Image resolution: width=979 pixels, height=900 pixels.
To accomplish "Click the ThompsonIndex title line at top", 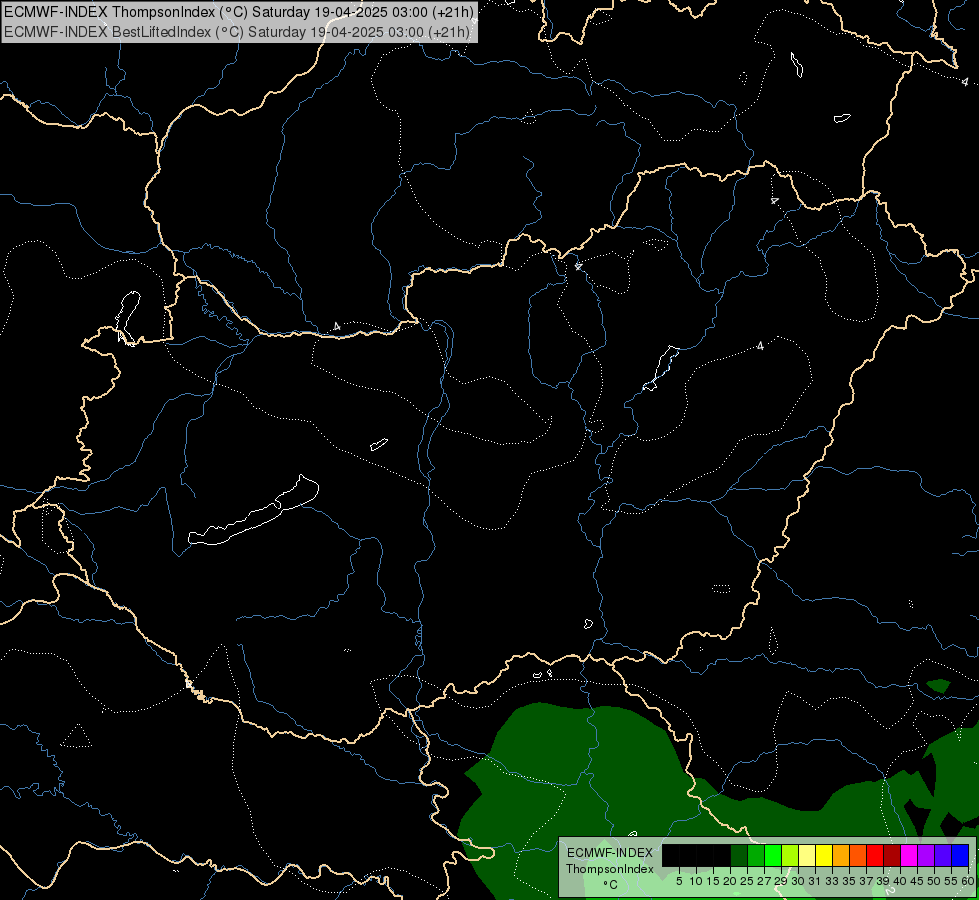I will tap(239, 11).
